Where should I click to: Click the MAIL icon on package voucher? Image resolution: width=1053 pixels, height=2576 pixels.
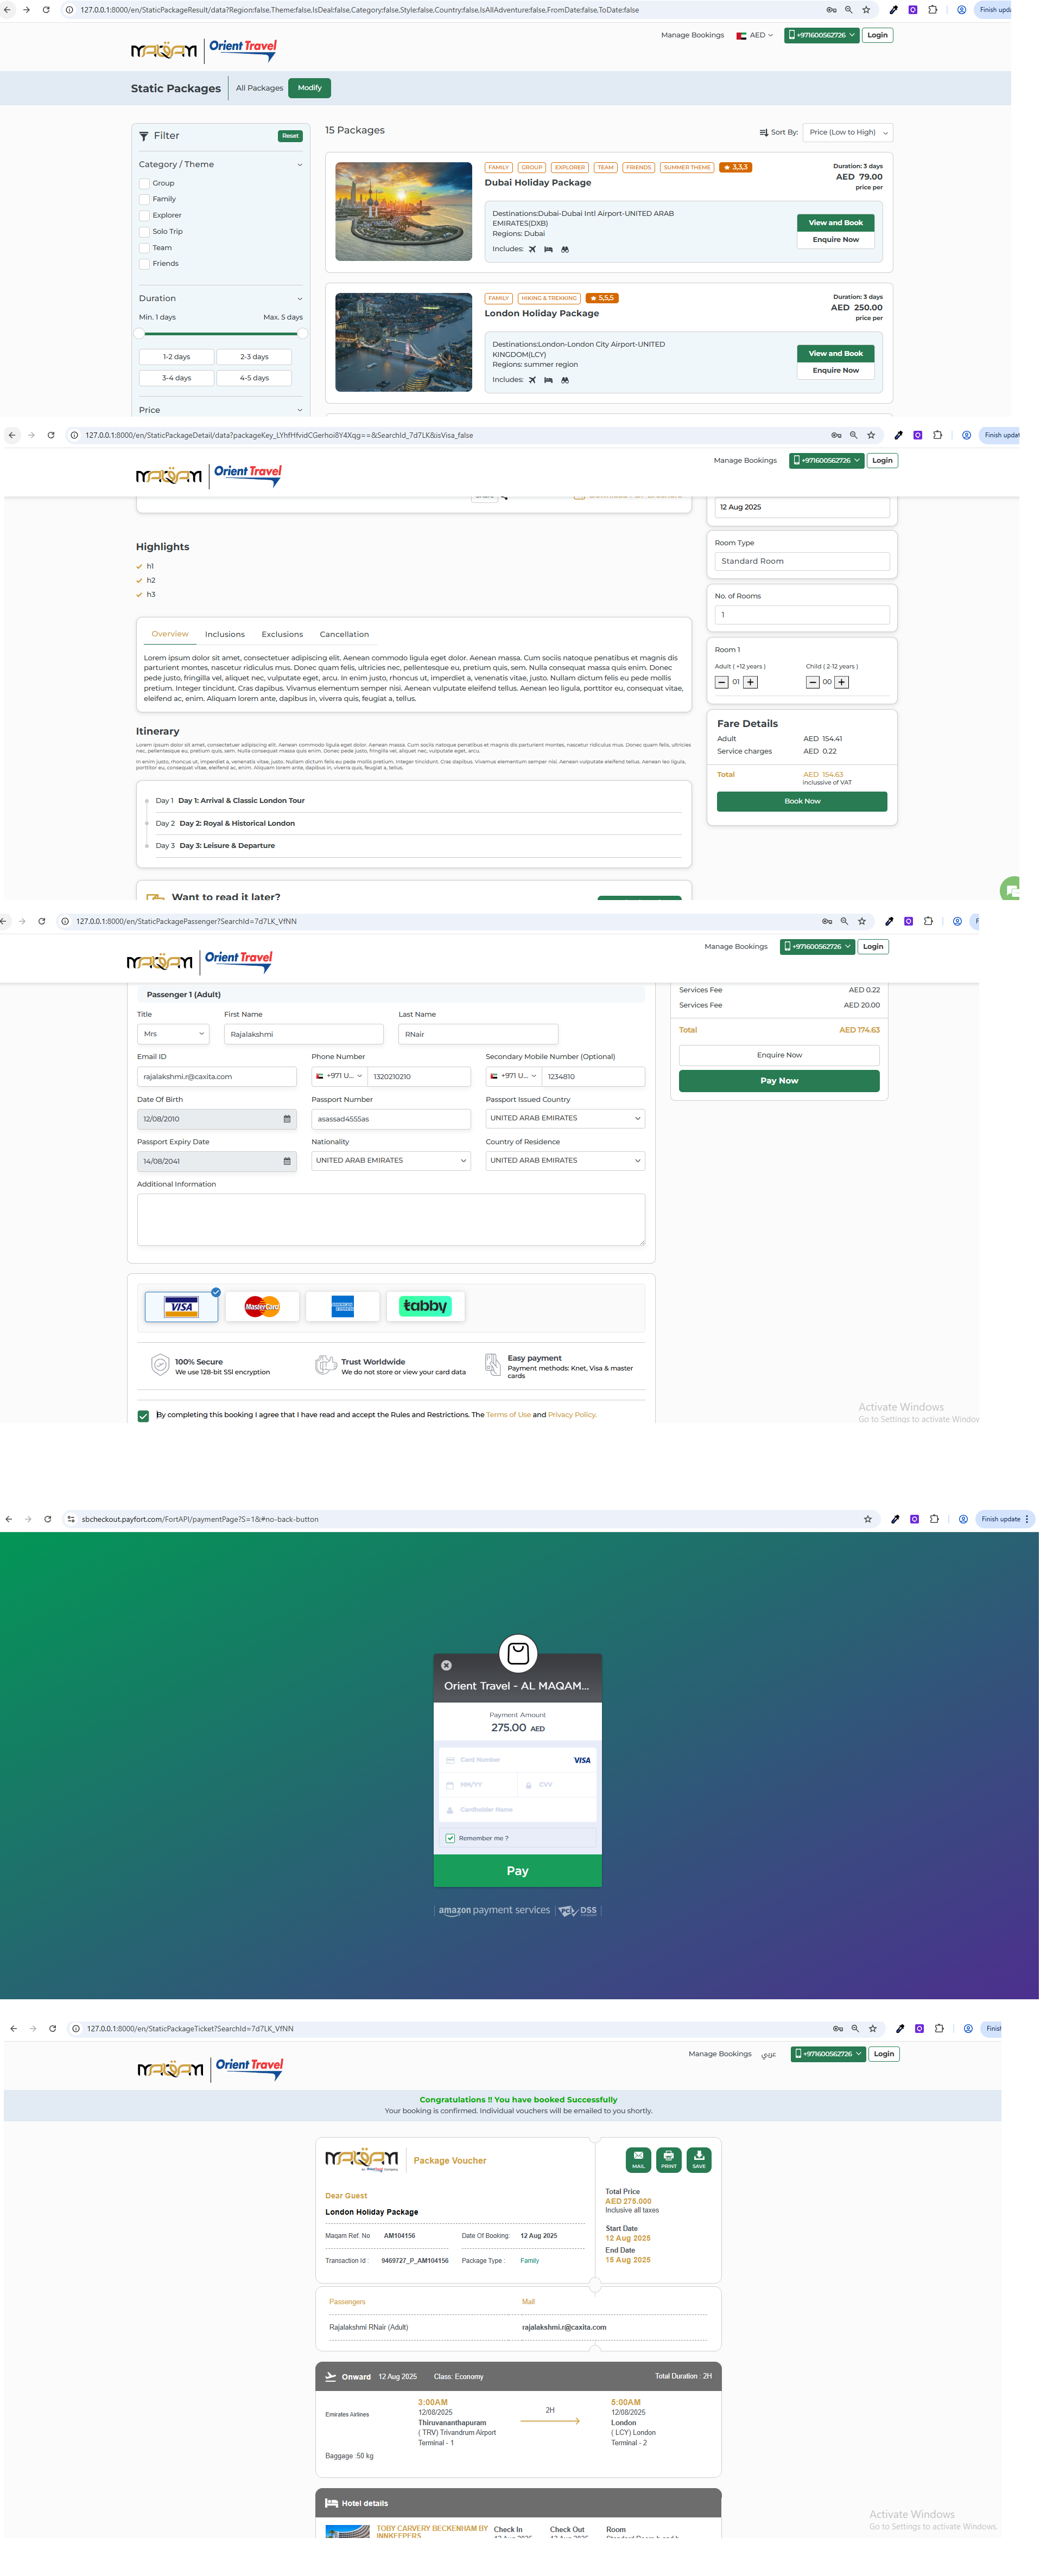[x=638, y=2159]
